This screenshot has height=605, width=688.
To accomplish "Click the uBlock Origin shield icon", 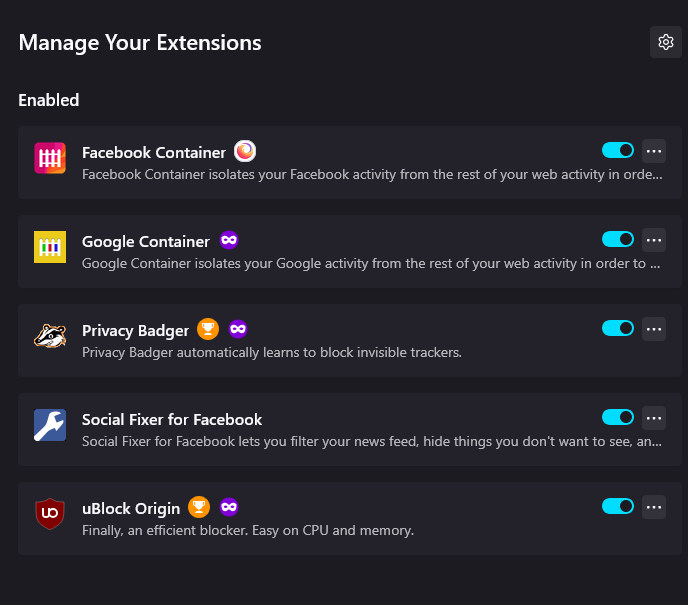I will [x=50, y=514].
